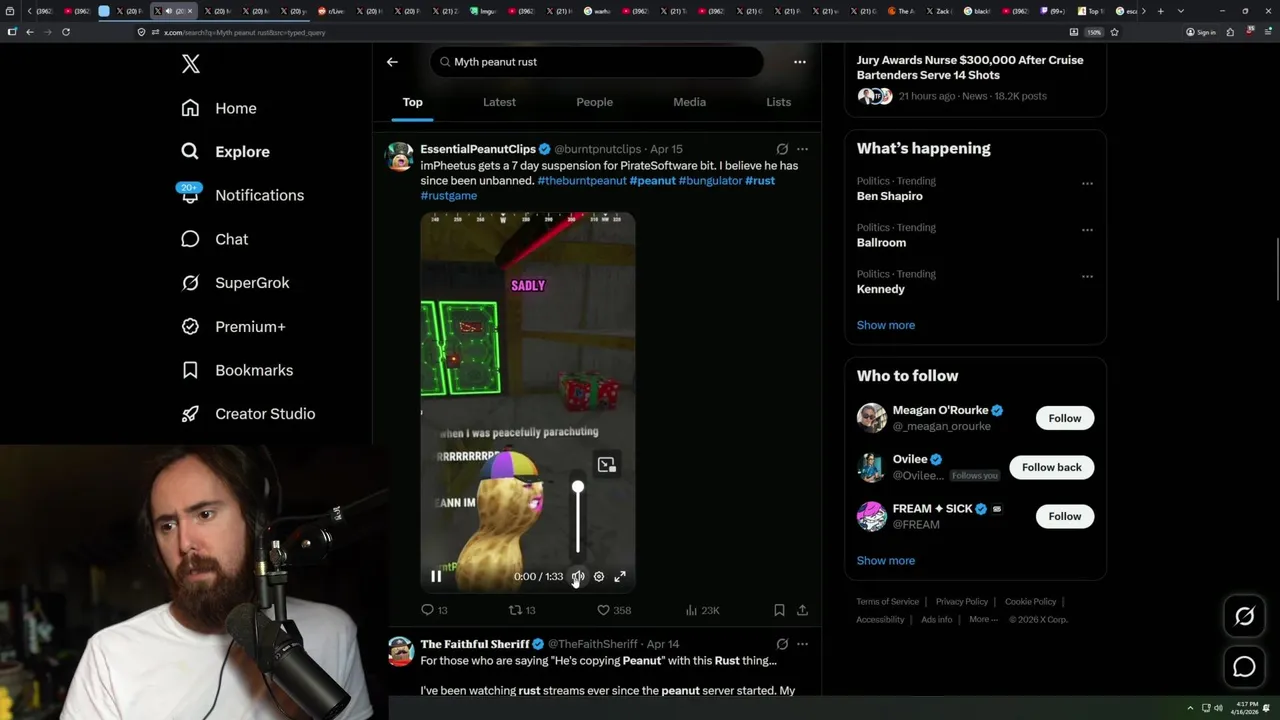Open more menu on EssentialPeanutClips post

[x=802, y=149]
